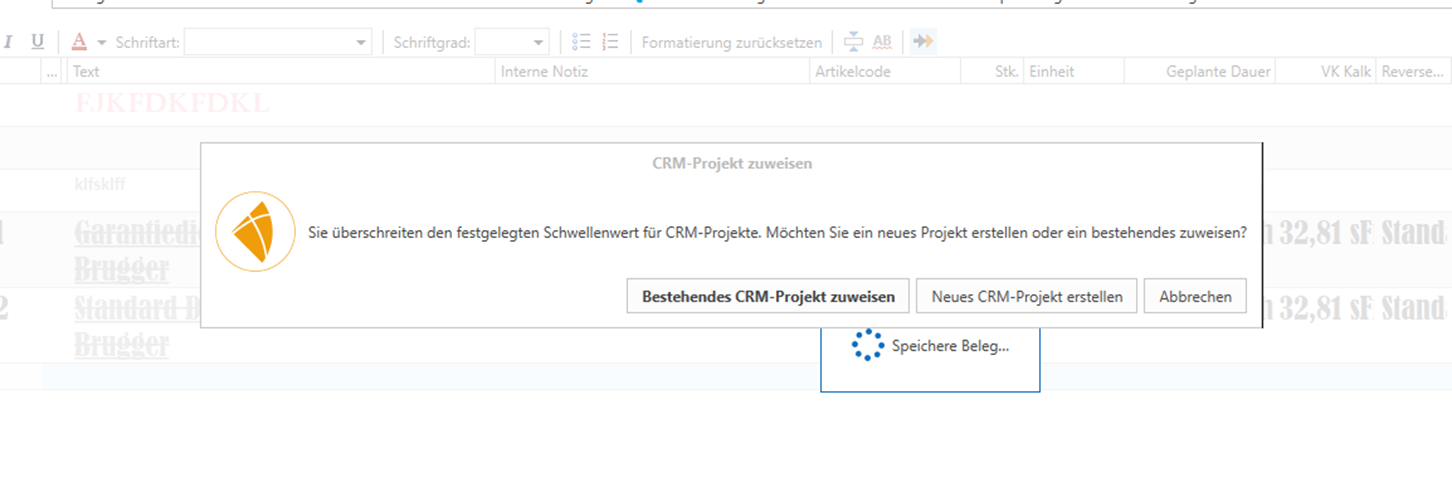1452x497 pixels.
Task: Expand the Schriftgrad size dropdown
Action: click(x=539, y=43)
